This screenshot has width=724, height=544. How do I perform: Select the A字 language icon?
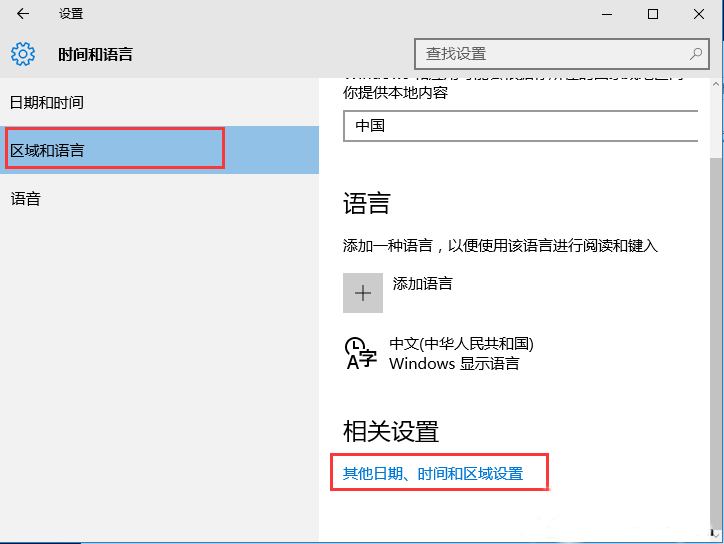[360, 353]
